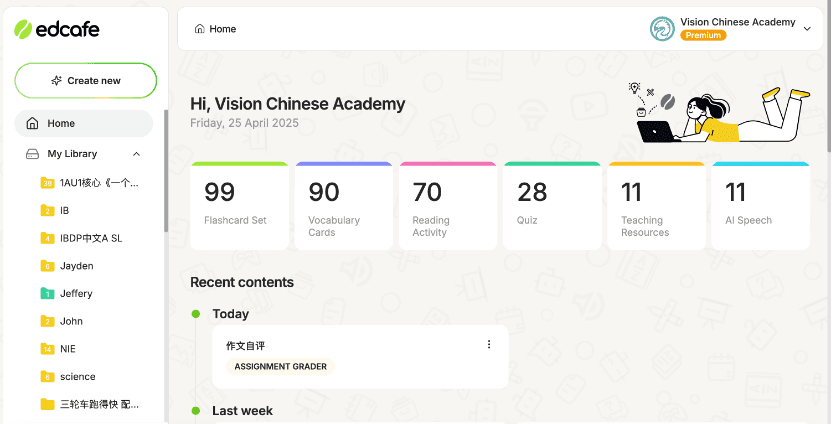Image resolution: width=832 pixels, height=424 pixels.
Task: Click the science folder icon
Action: [x=47, y=376]
